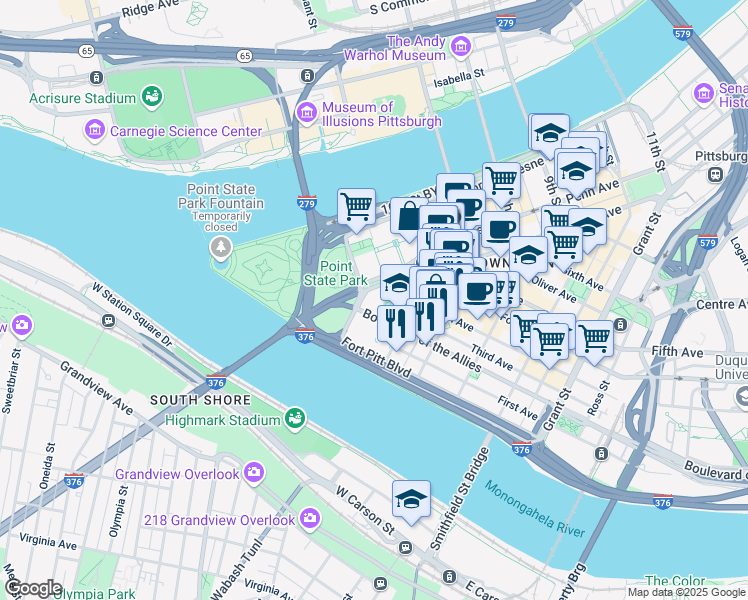Select the Point State Park Fountain tree marker
The image size is (748, 600).
click(x=221, y=248)
